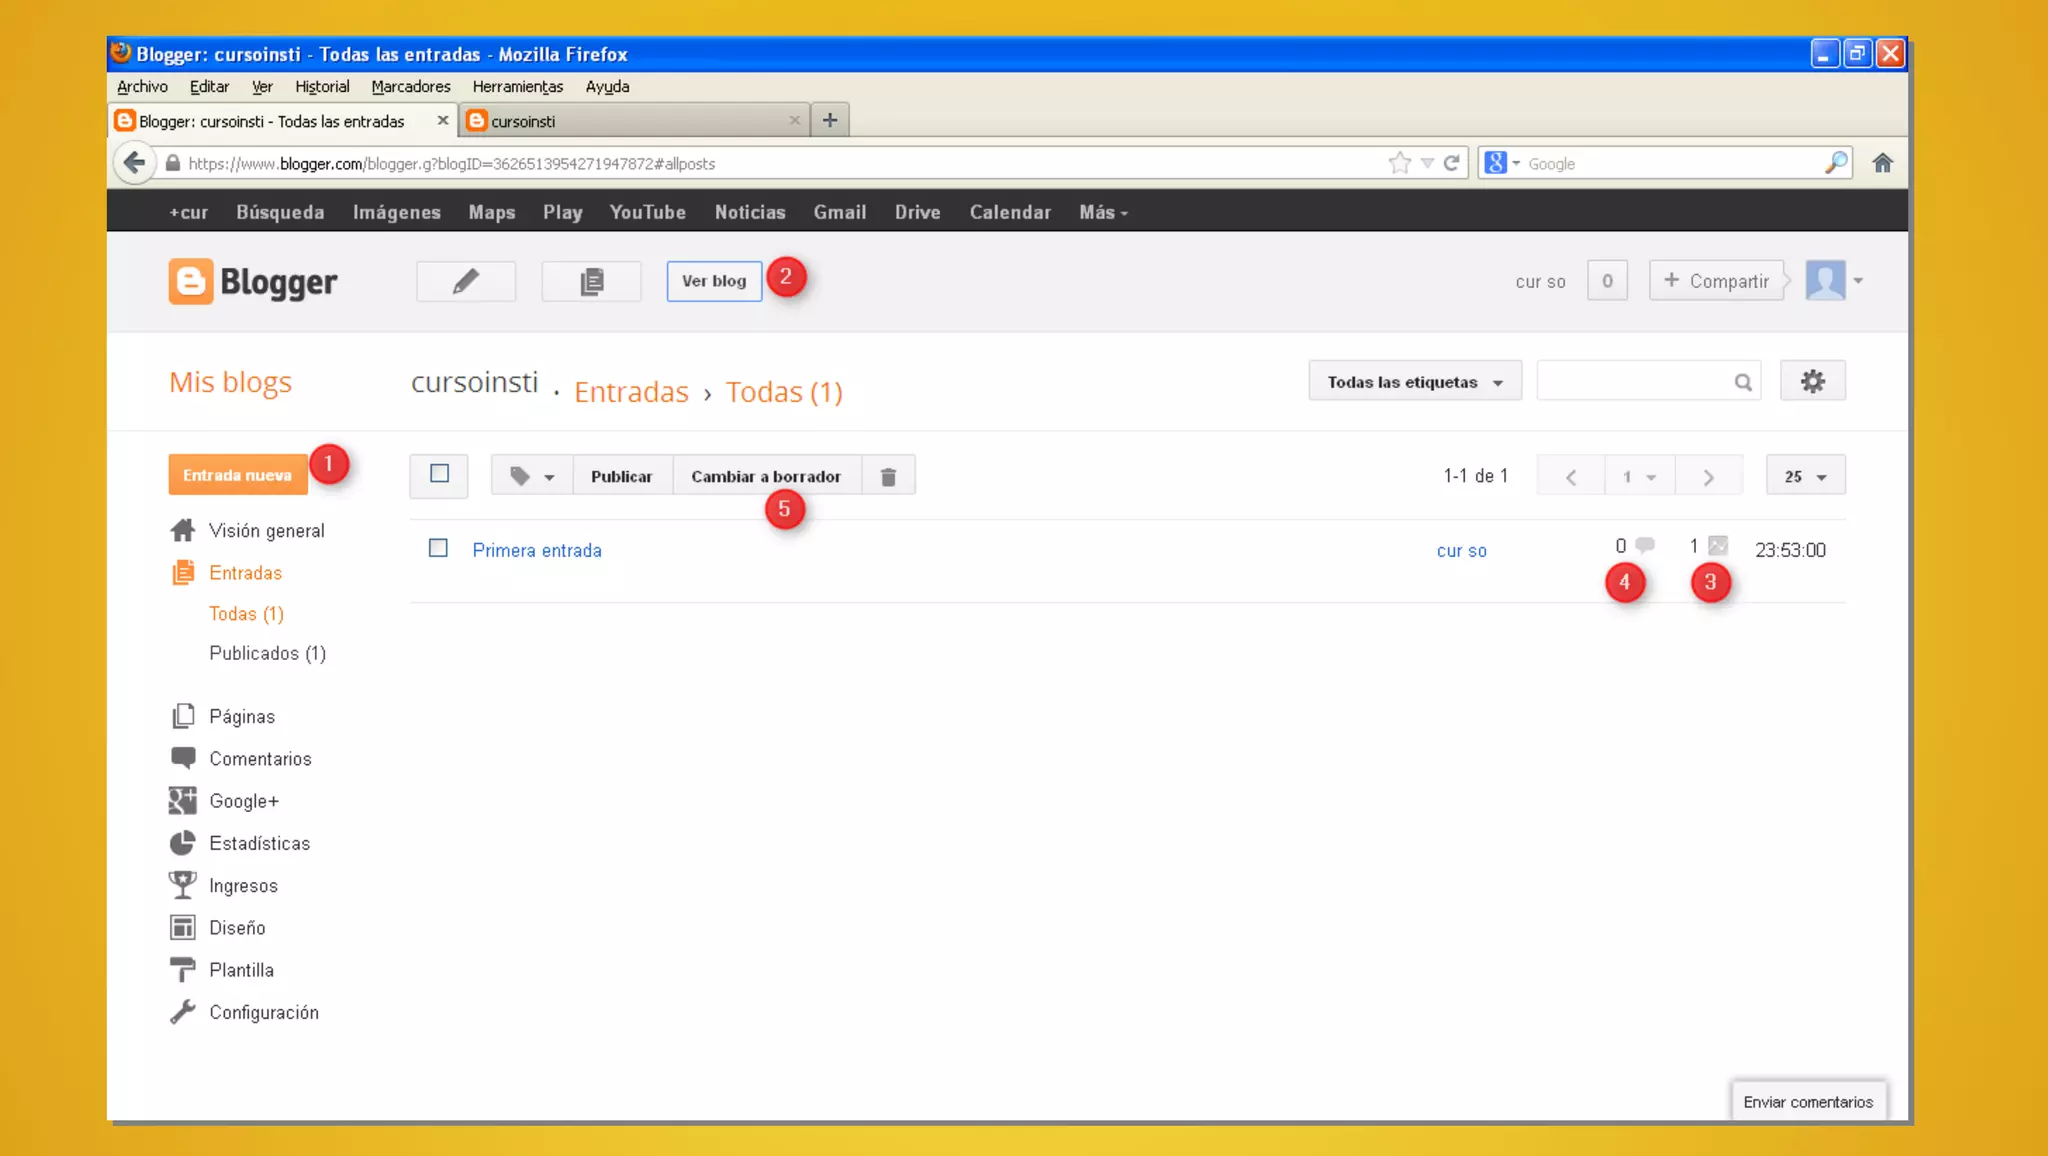
Task: Expand the labels tag dropdown
Action: [x=531, y=476]
